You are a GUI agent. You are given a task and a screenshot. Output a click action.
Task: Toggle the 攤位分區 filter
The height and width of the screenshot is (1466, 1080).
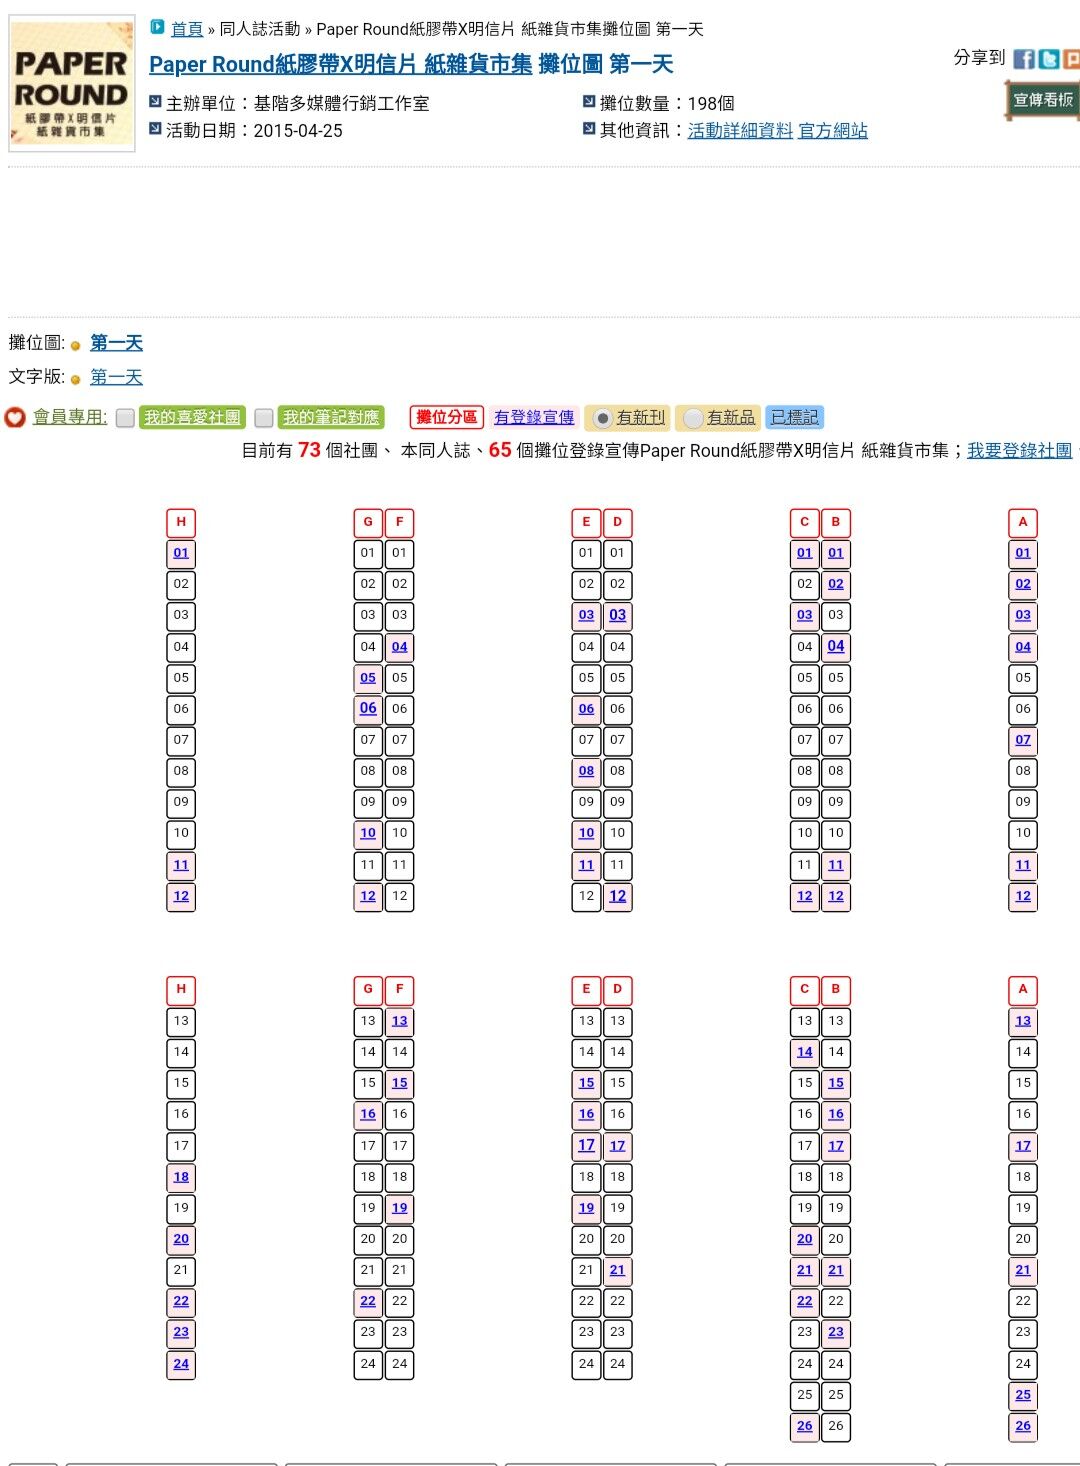click(x=447, y=417)
